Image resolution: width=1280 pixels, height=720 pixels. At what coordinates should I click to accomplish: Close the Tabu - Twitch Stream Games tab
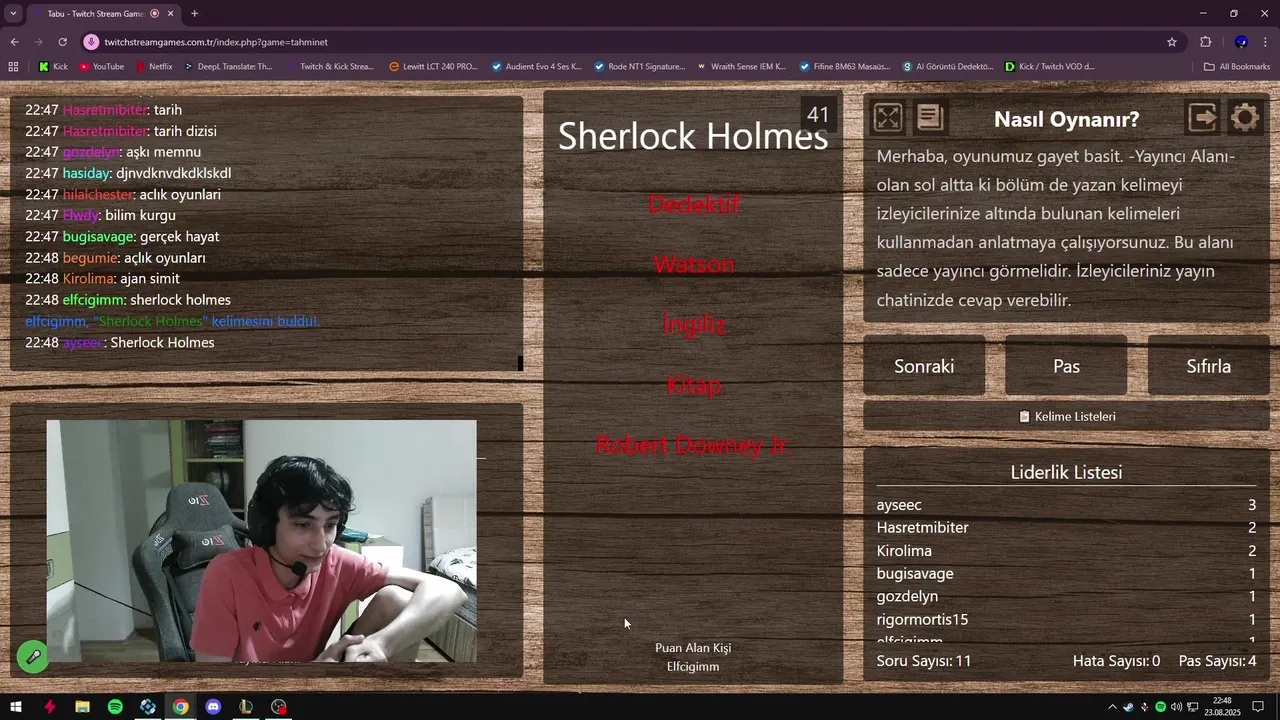[171, 14]
